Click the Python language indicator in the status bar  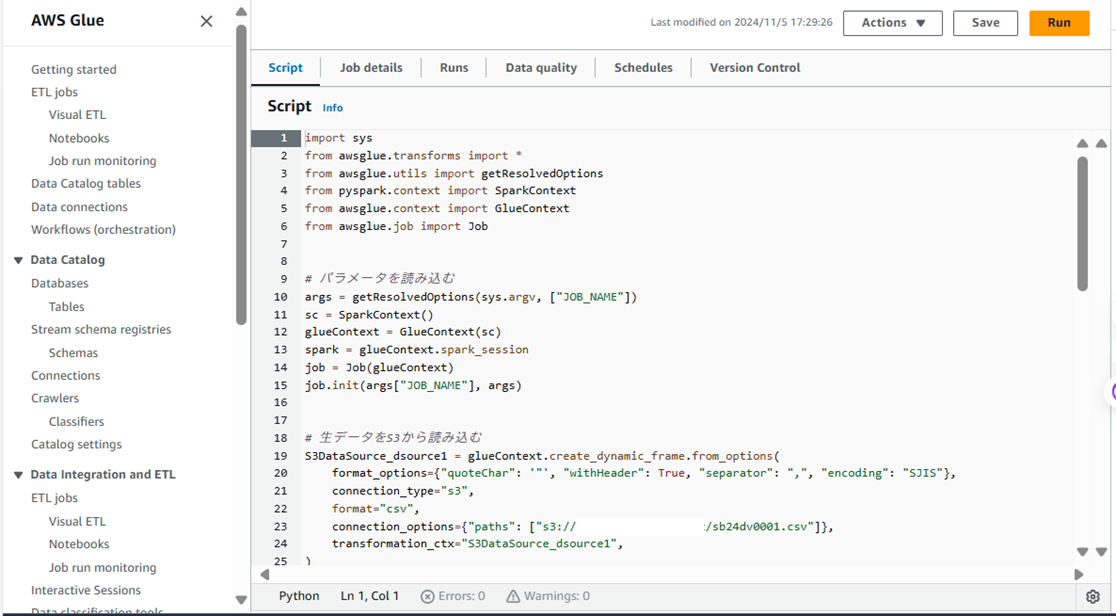[x=299, y=594]
